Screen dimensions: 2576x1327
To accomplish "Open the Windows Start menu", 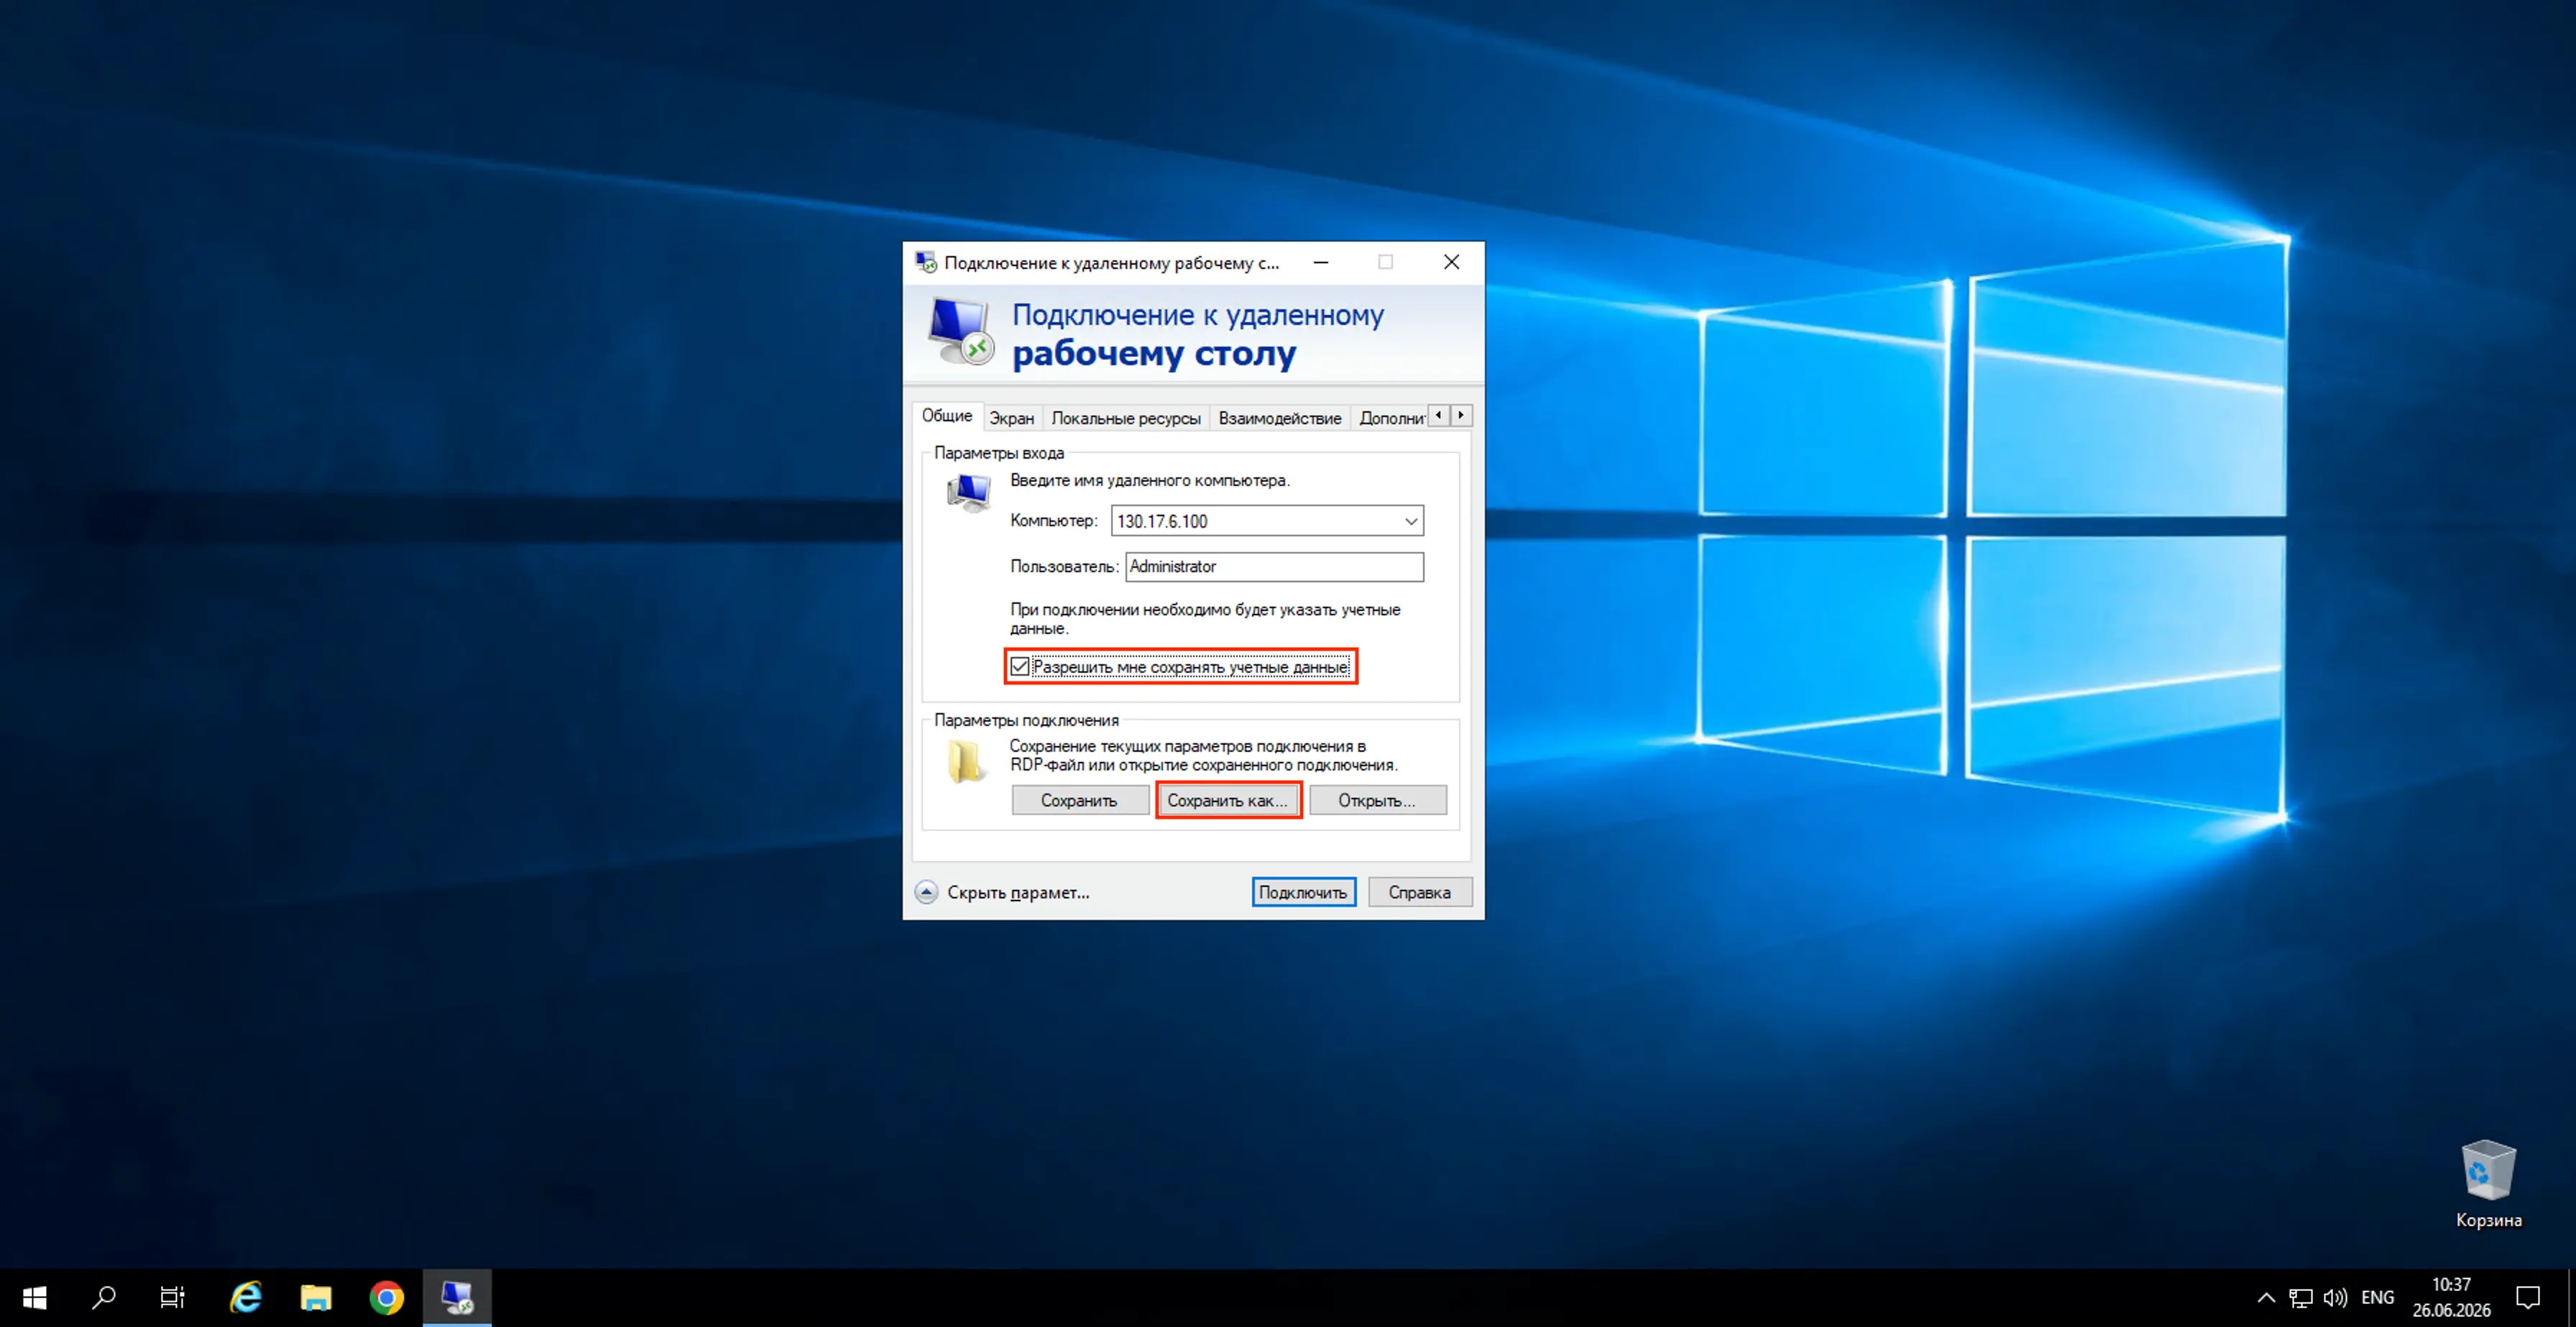I will pyautogui.click(x=34, y=1297).
